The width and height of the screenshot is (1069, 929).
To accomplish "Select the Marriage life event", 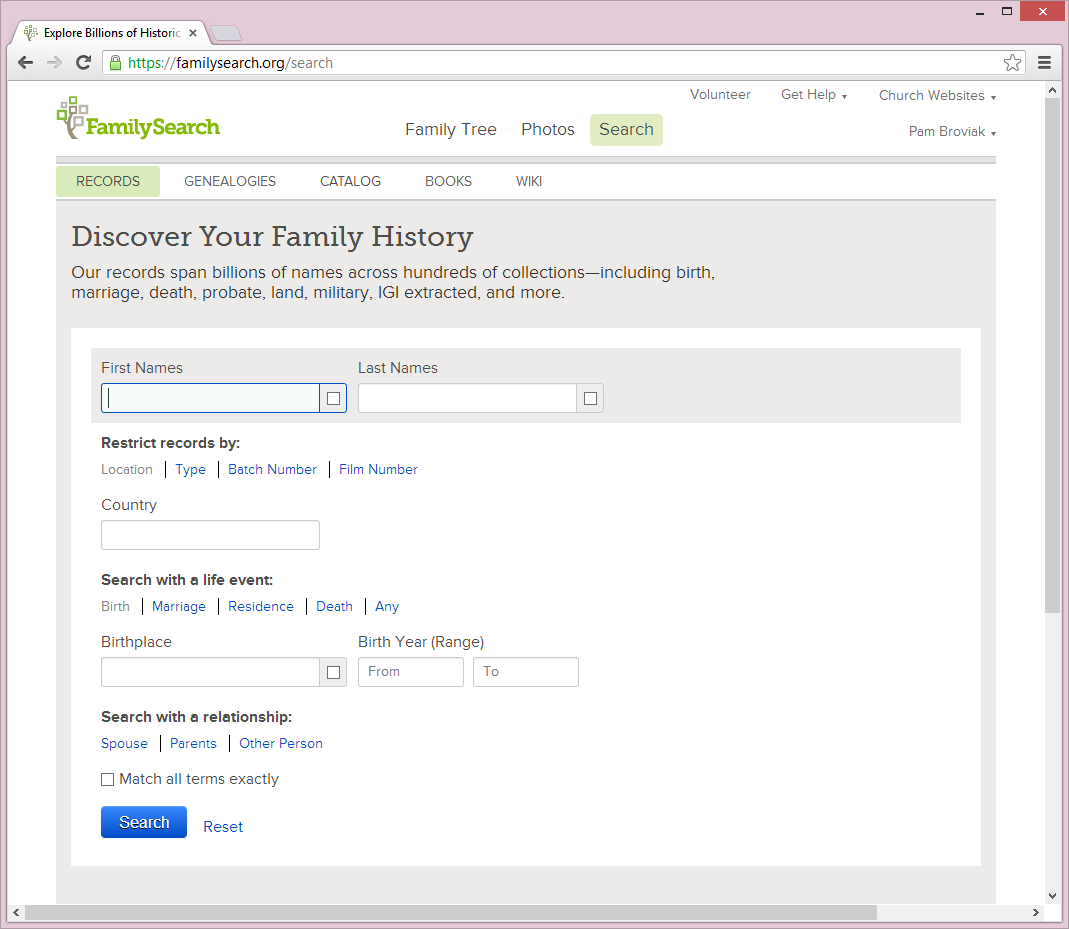I will (179, 607).
